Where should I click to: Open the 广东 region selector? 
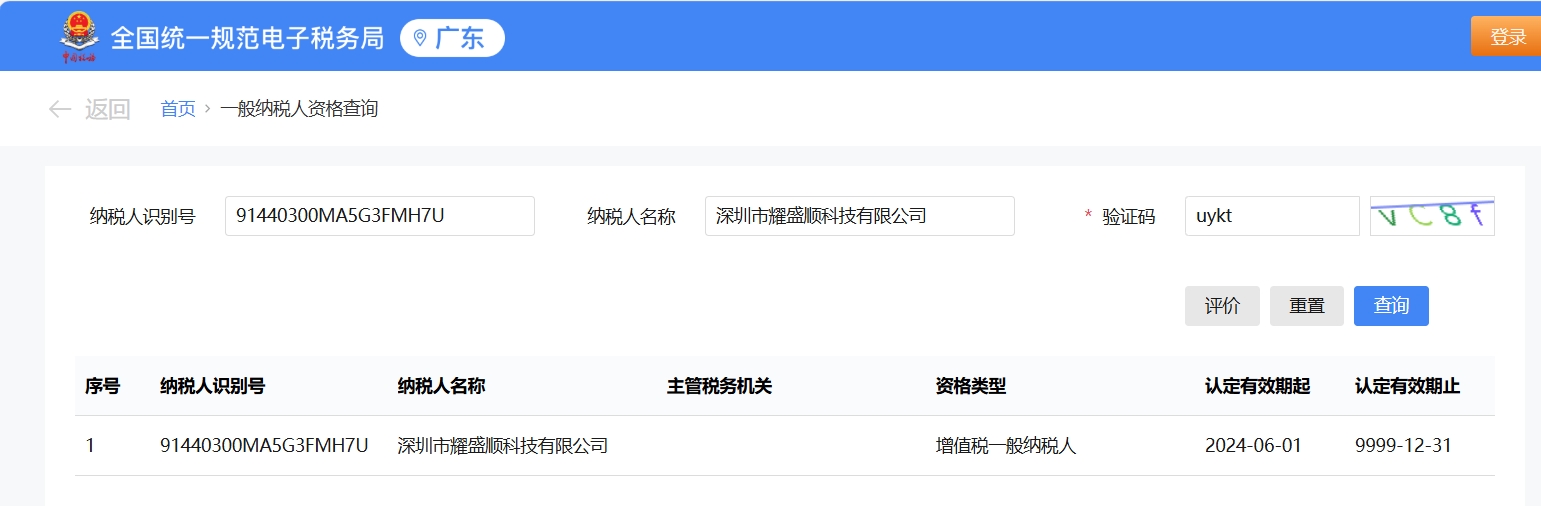[453, 38]
